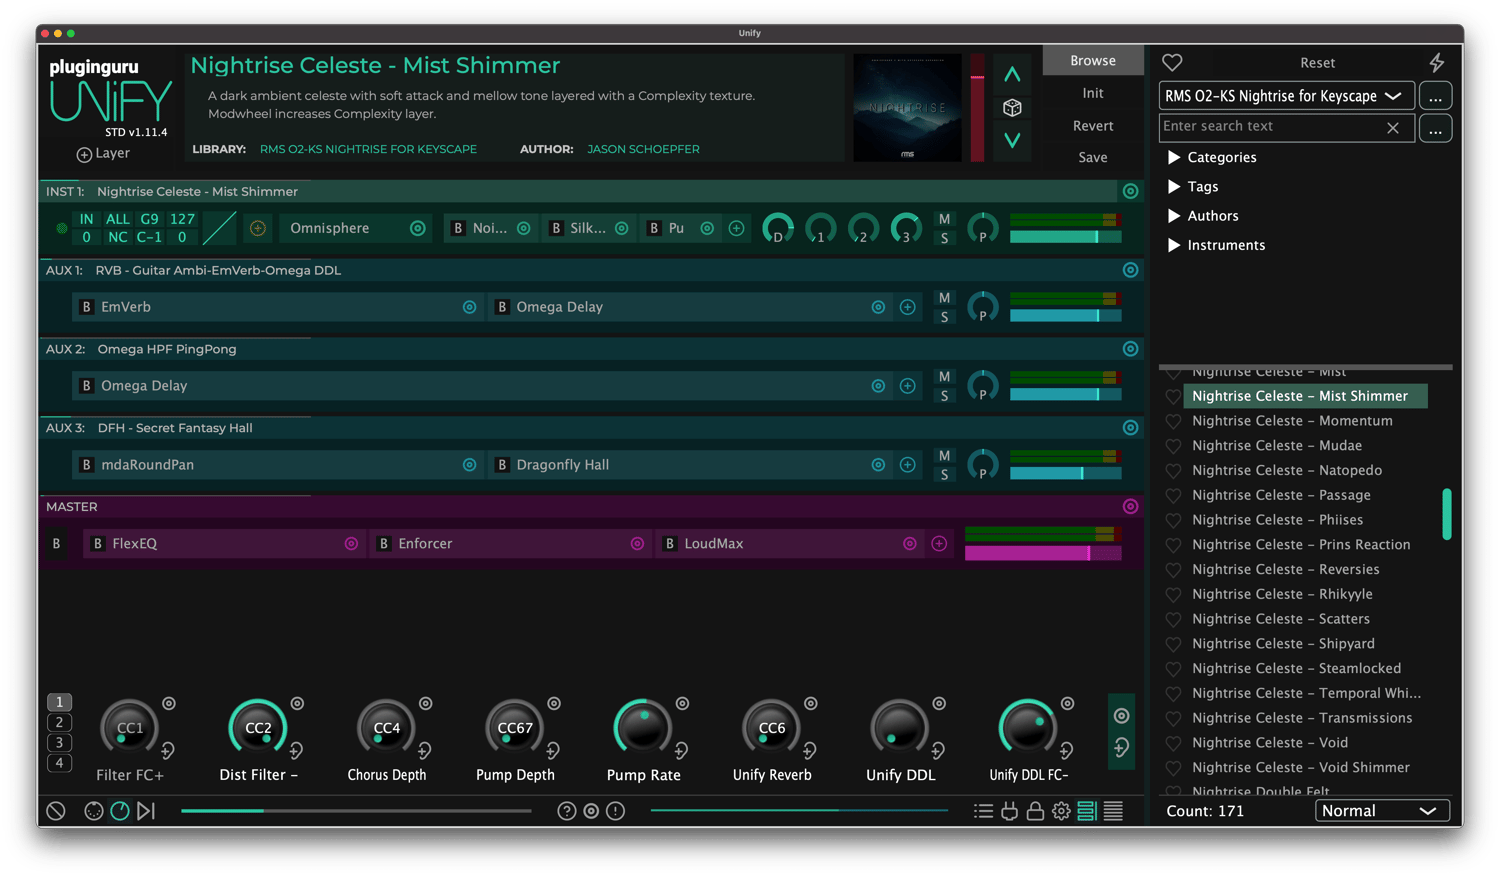Select macro knob page 4

point(59,763)
